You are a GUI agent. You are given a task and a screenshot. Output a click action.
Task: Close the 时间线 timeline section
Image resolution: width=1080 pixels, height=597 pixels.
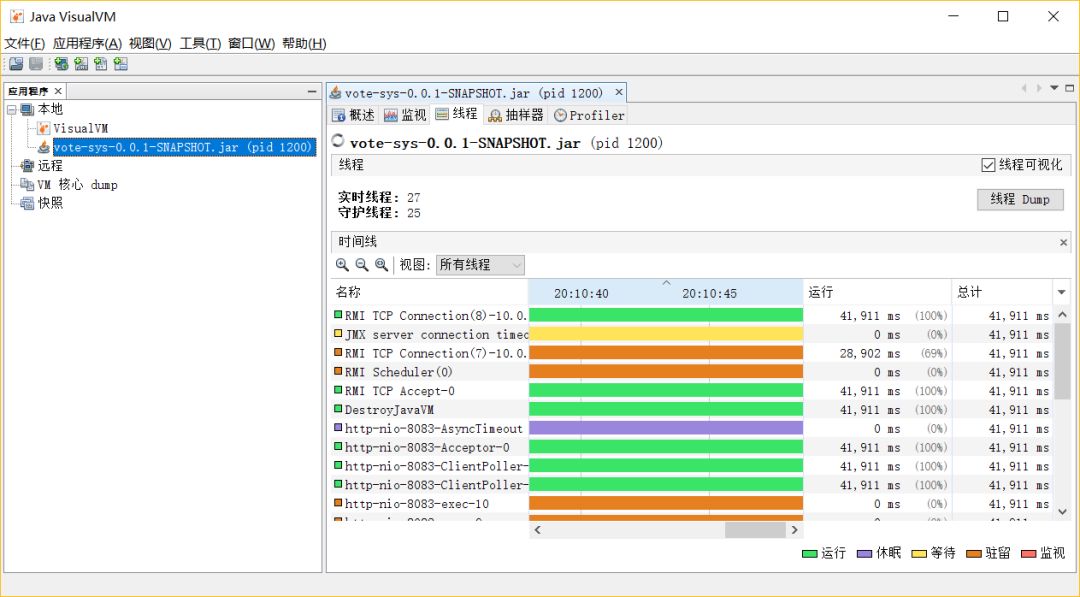1063,242
